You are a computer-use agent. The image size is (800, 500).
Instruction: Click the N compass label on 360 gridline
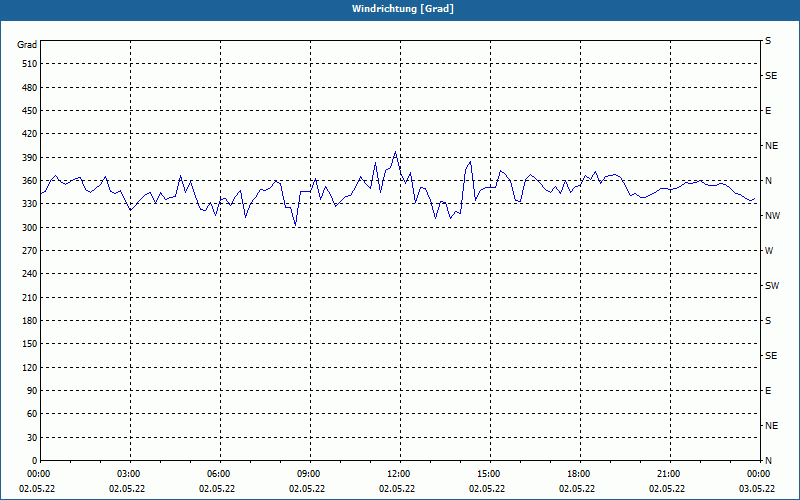768,181
